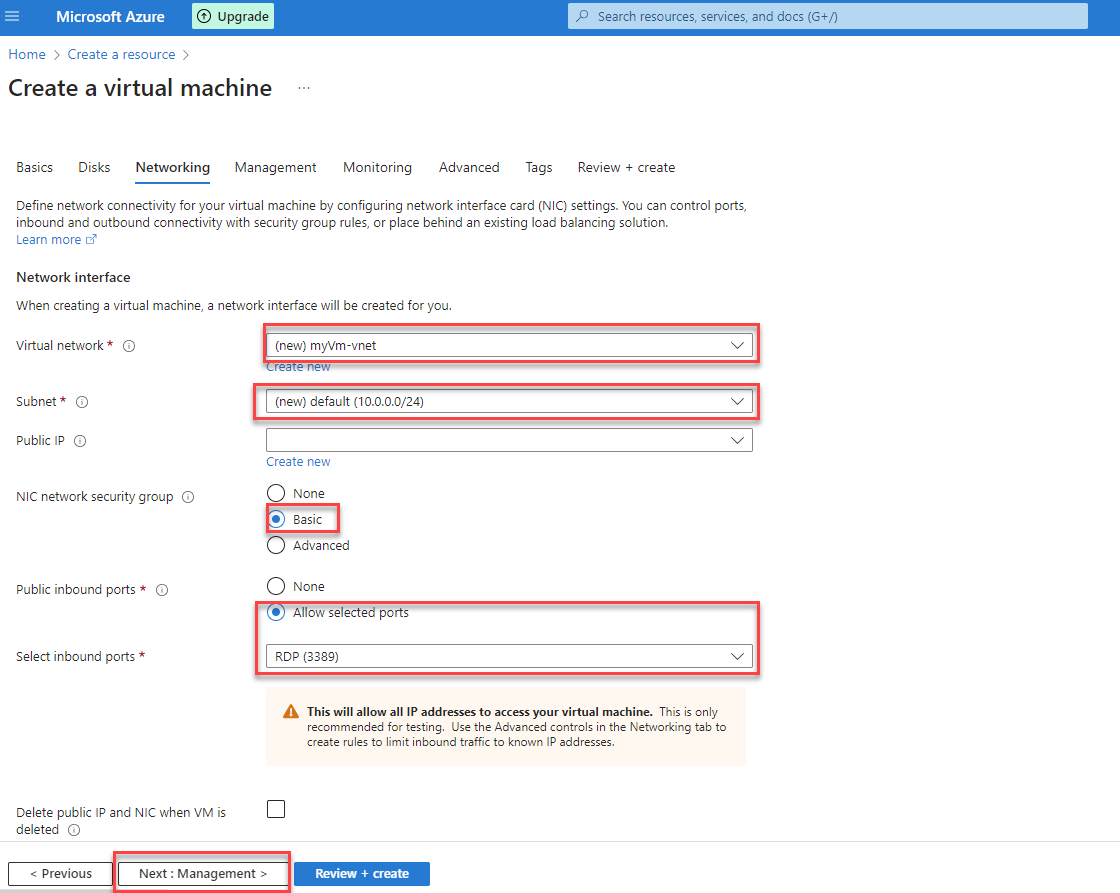Click Previous to go back

click(x=59, y=873)
